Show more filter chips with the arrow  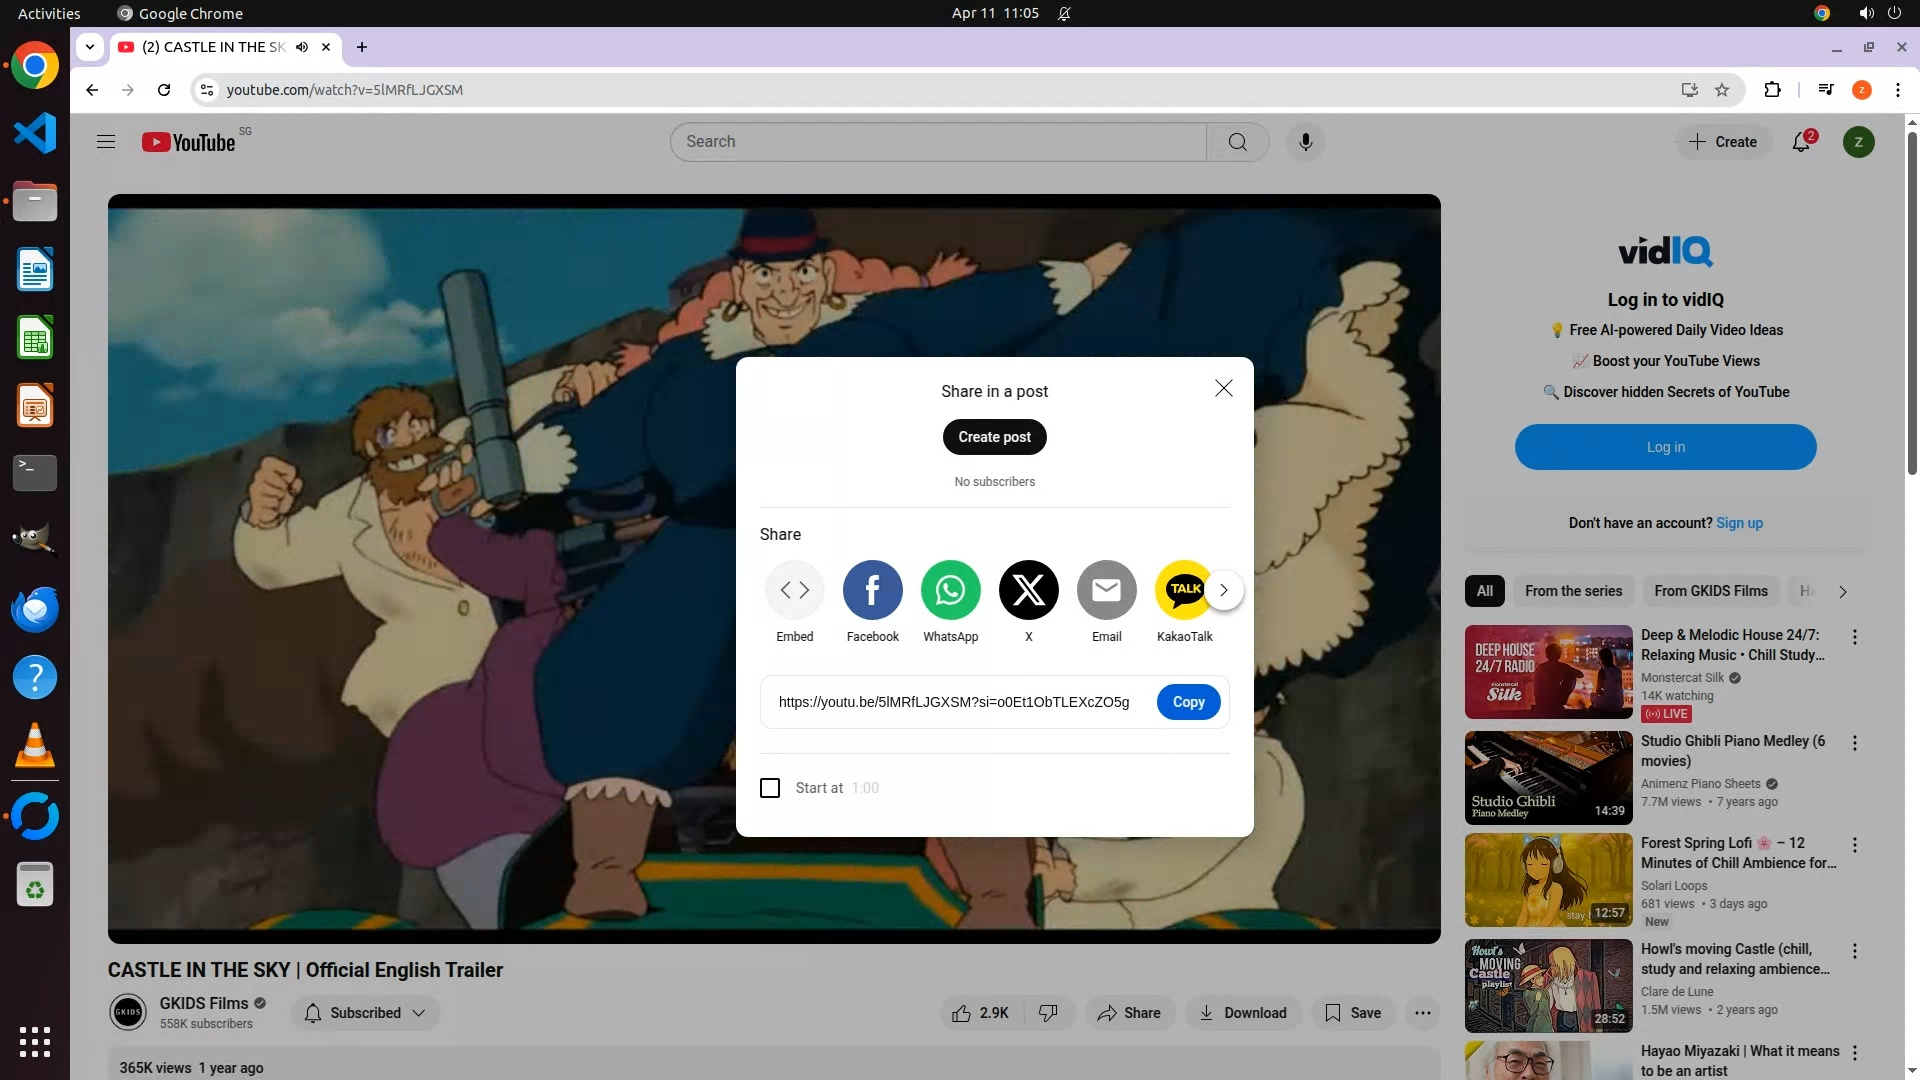pos(1842,591)
